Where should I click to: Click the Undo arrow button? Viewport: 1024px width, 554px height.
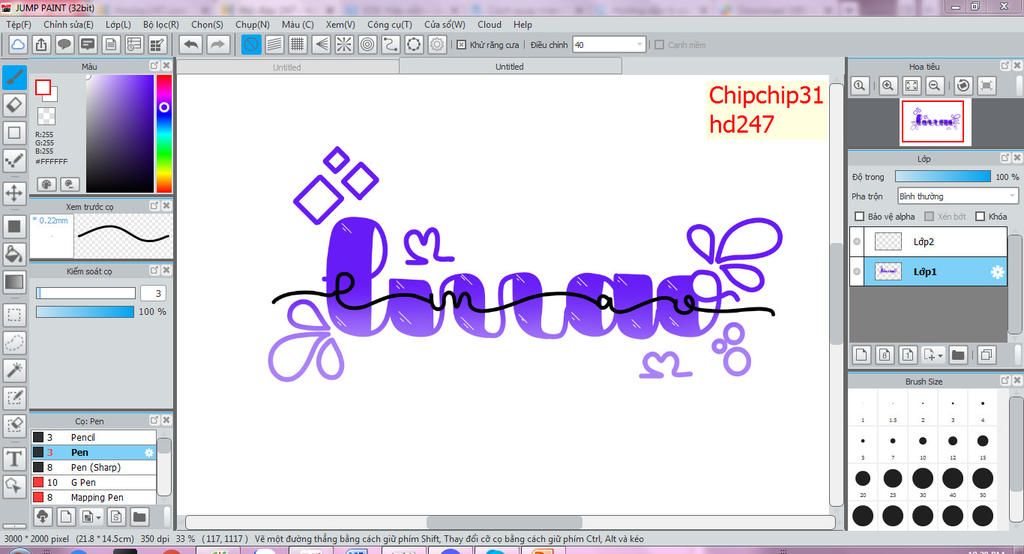point(191,44)
